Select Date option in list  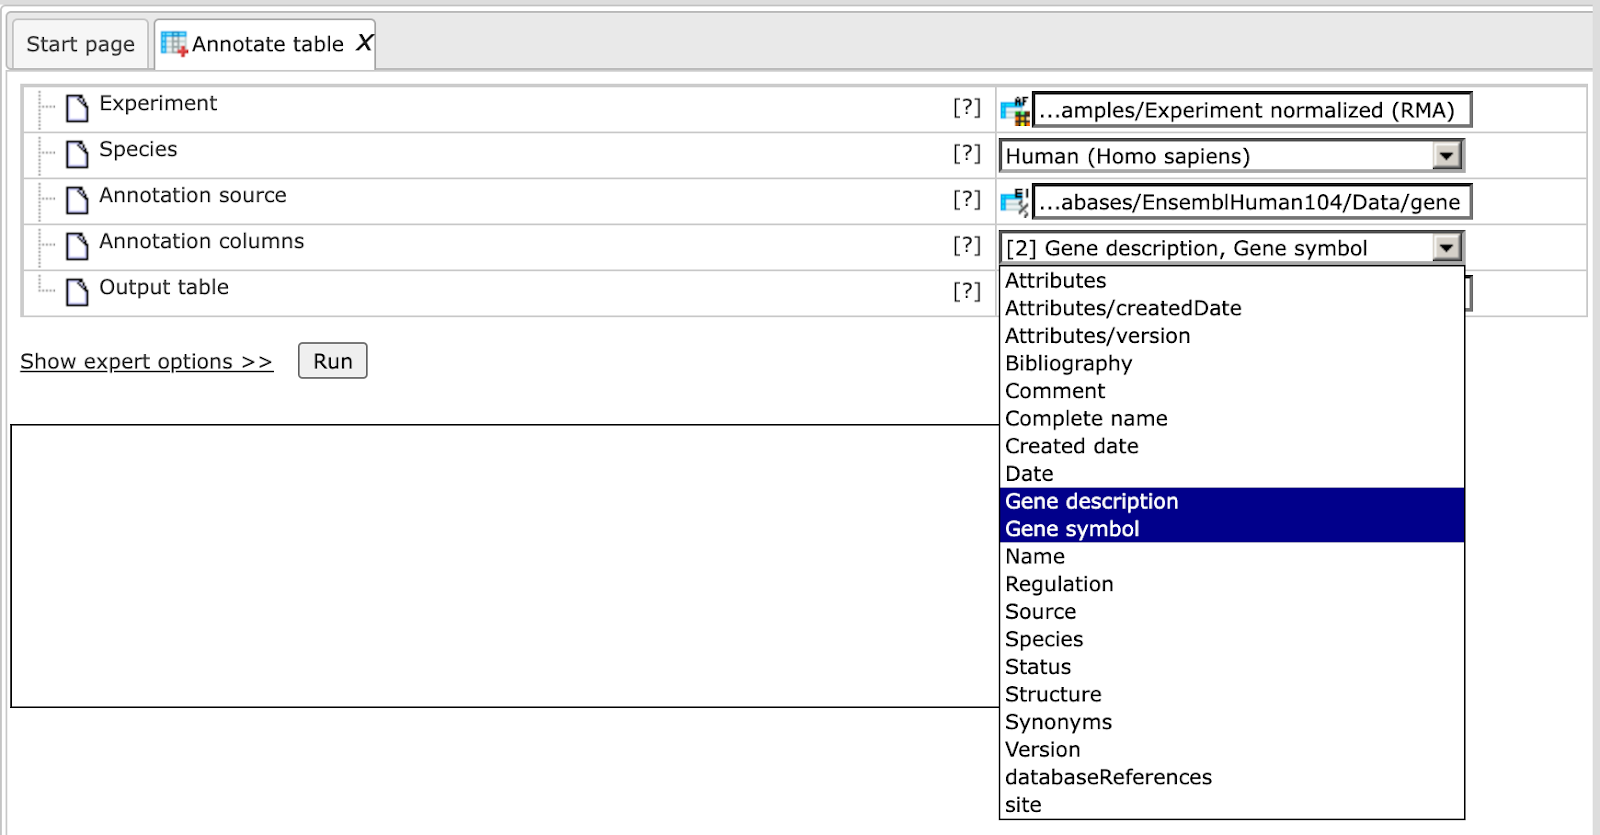pyautogui.click(x=1232, y=474)
